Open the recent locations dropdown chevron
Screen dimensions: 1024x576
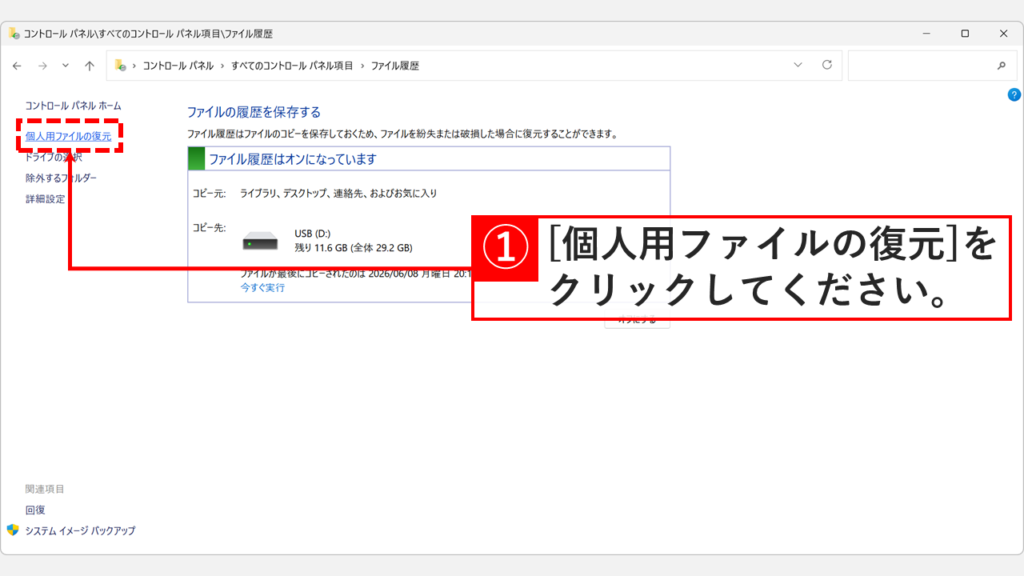[65, 65]
